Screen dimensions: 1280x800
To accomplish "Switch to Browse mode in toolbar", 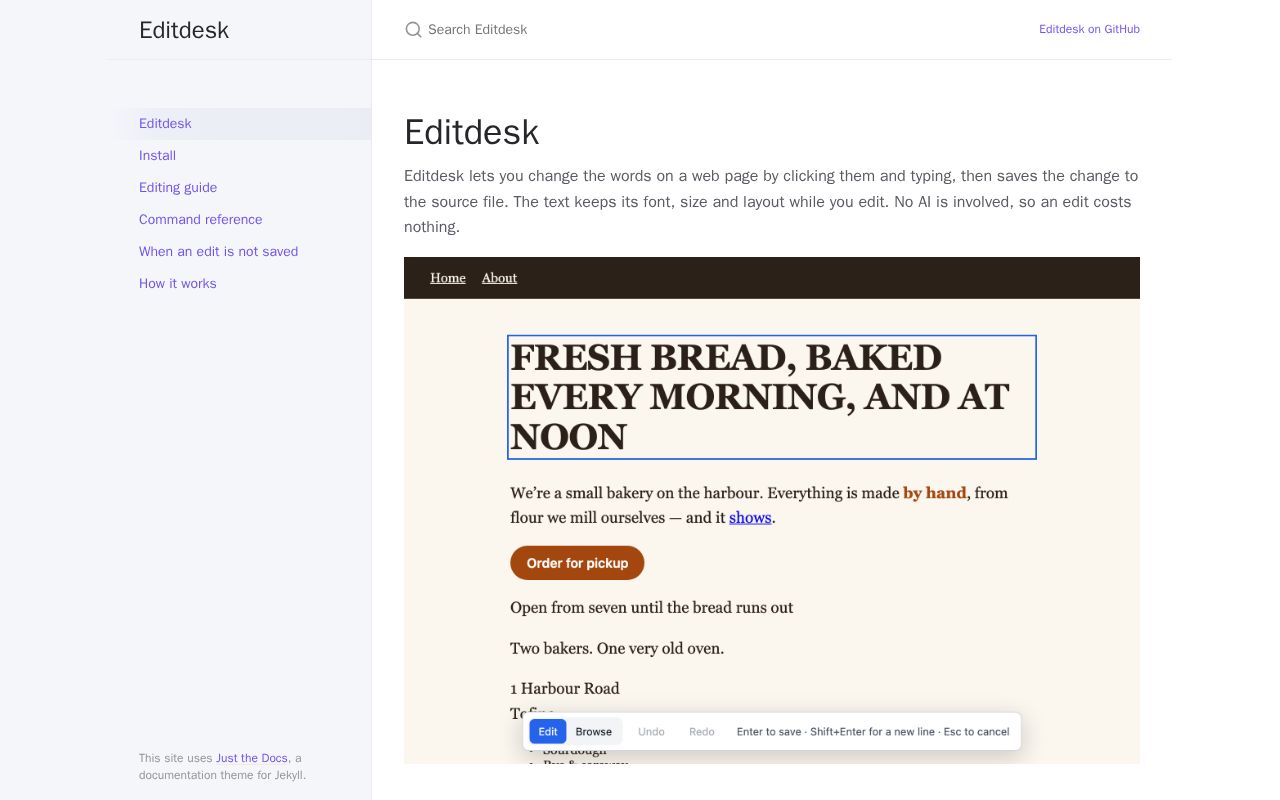I will click(594, 732).
